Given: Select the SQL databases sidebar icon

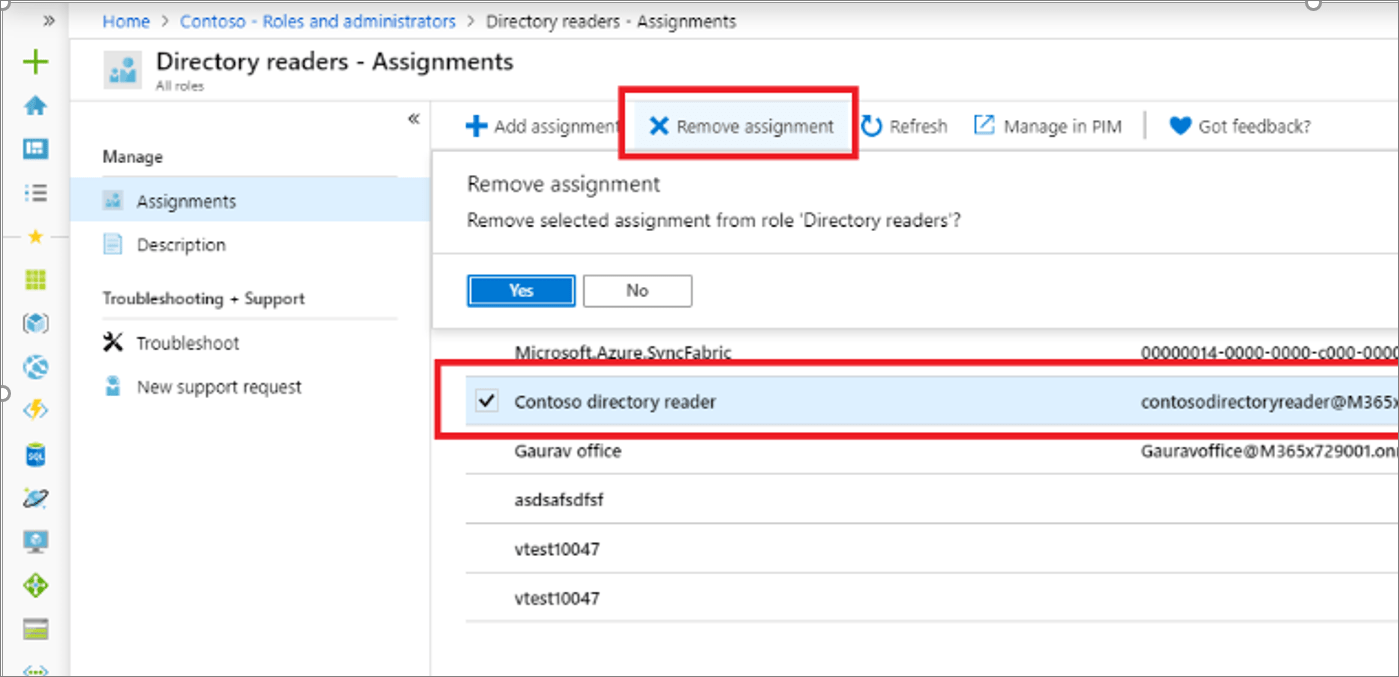Looking at the screenshot, I should 36,455.
